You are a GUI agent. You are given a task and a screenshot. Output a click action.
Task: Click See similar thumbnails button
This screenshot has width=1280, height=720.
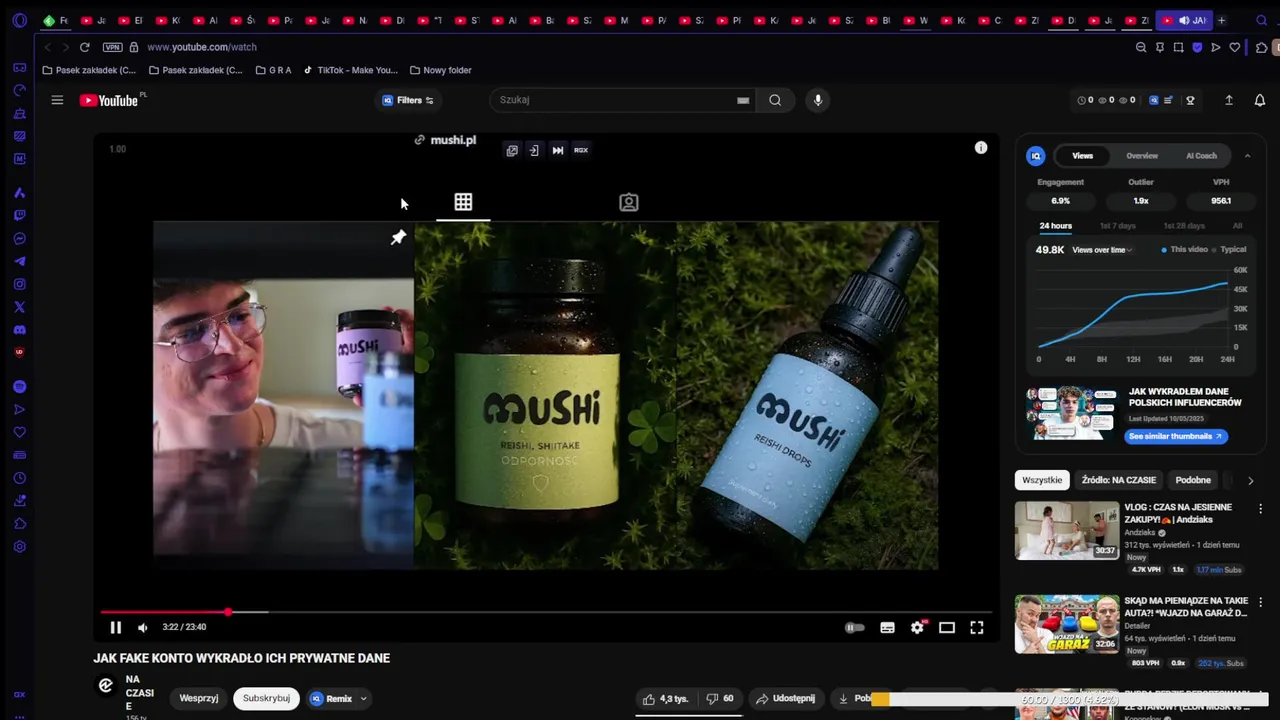tap(1176, 437)
